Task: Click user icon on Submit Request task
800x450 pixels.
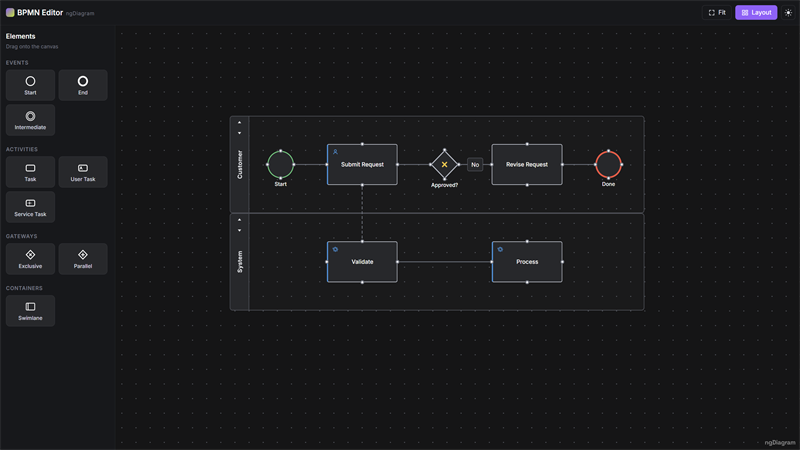Action: (x=335, y=152)
